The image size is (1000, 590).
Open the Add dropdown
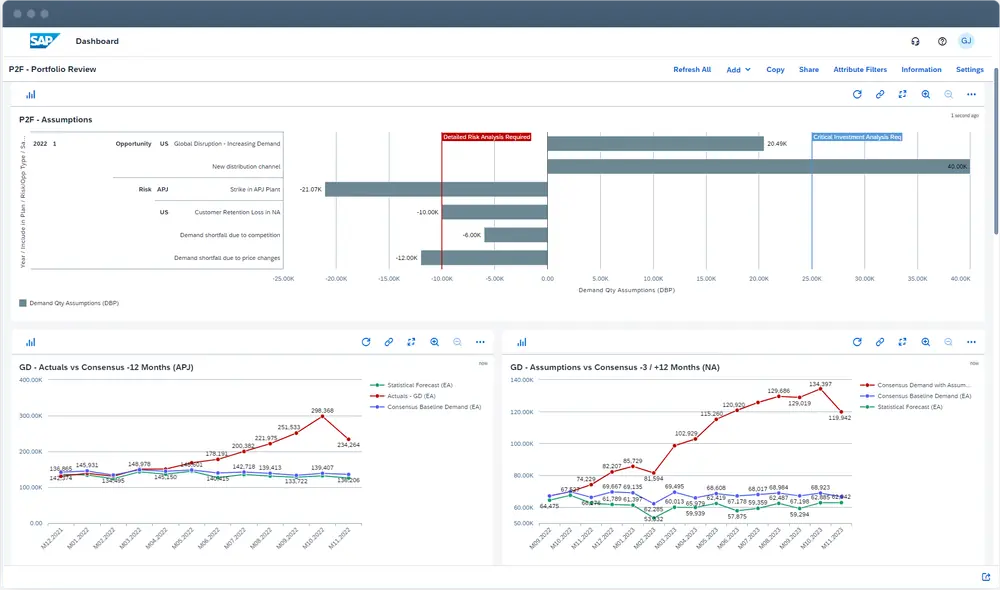pos(739,70)
